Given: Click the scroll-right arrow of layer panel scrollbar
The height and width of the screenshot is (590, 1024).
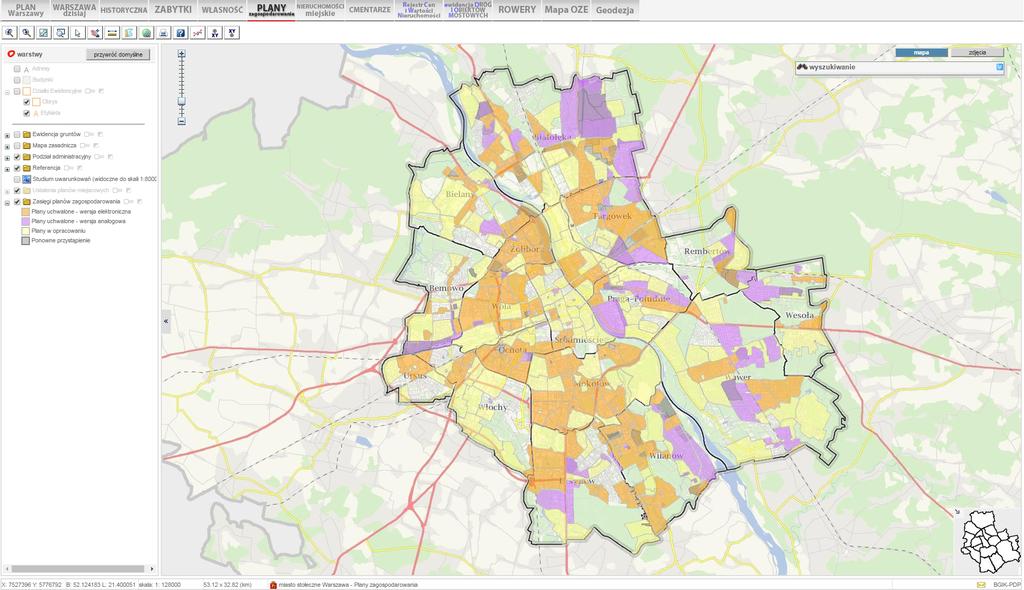Looking at the screenshot, I should tap(152, 569).
